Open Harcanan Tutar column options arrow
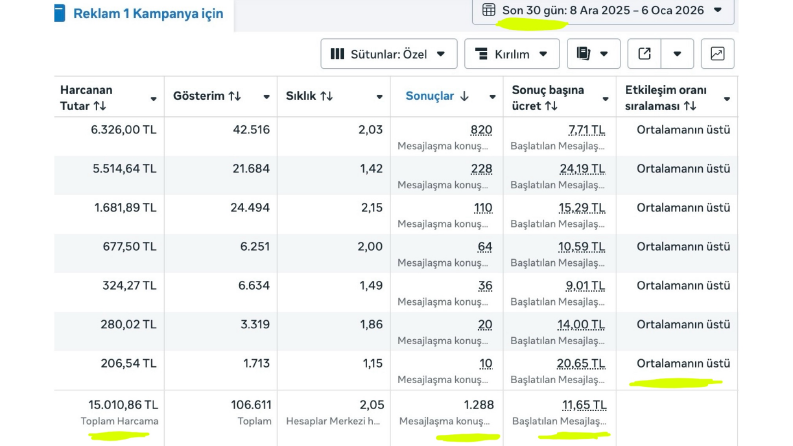Screen dimensions: 793x446 pos(153,99)
